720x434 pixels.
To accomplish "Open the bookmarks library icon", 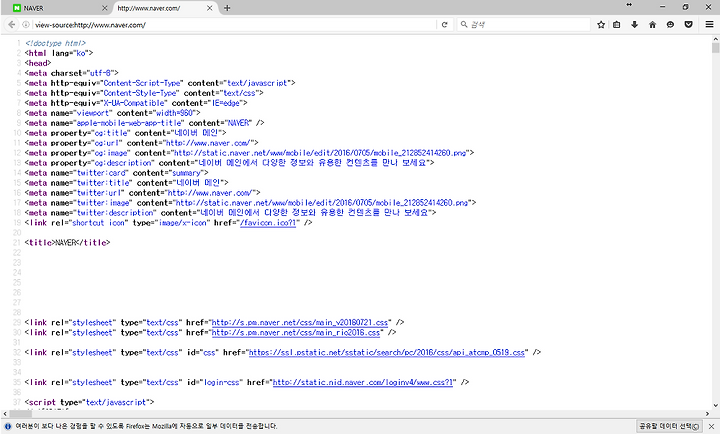I will [x=617, y=25].
